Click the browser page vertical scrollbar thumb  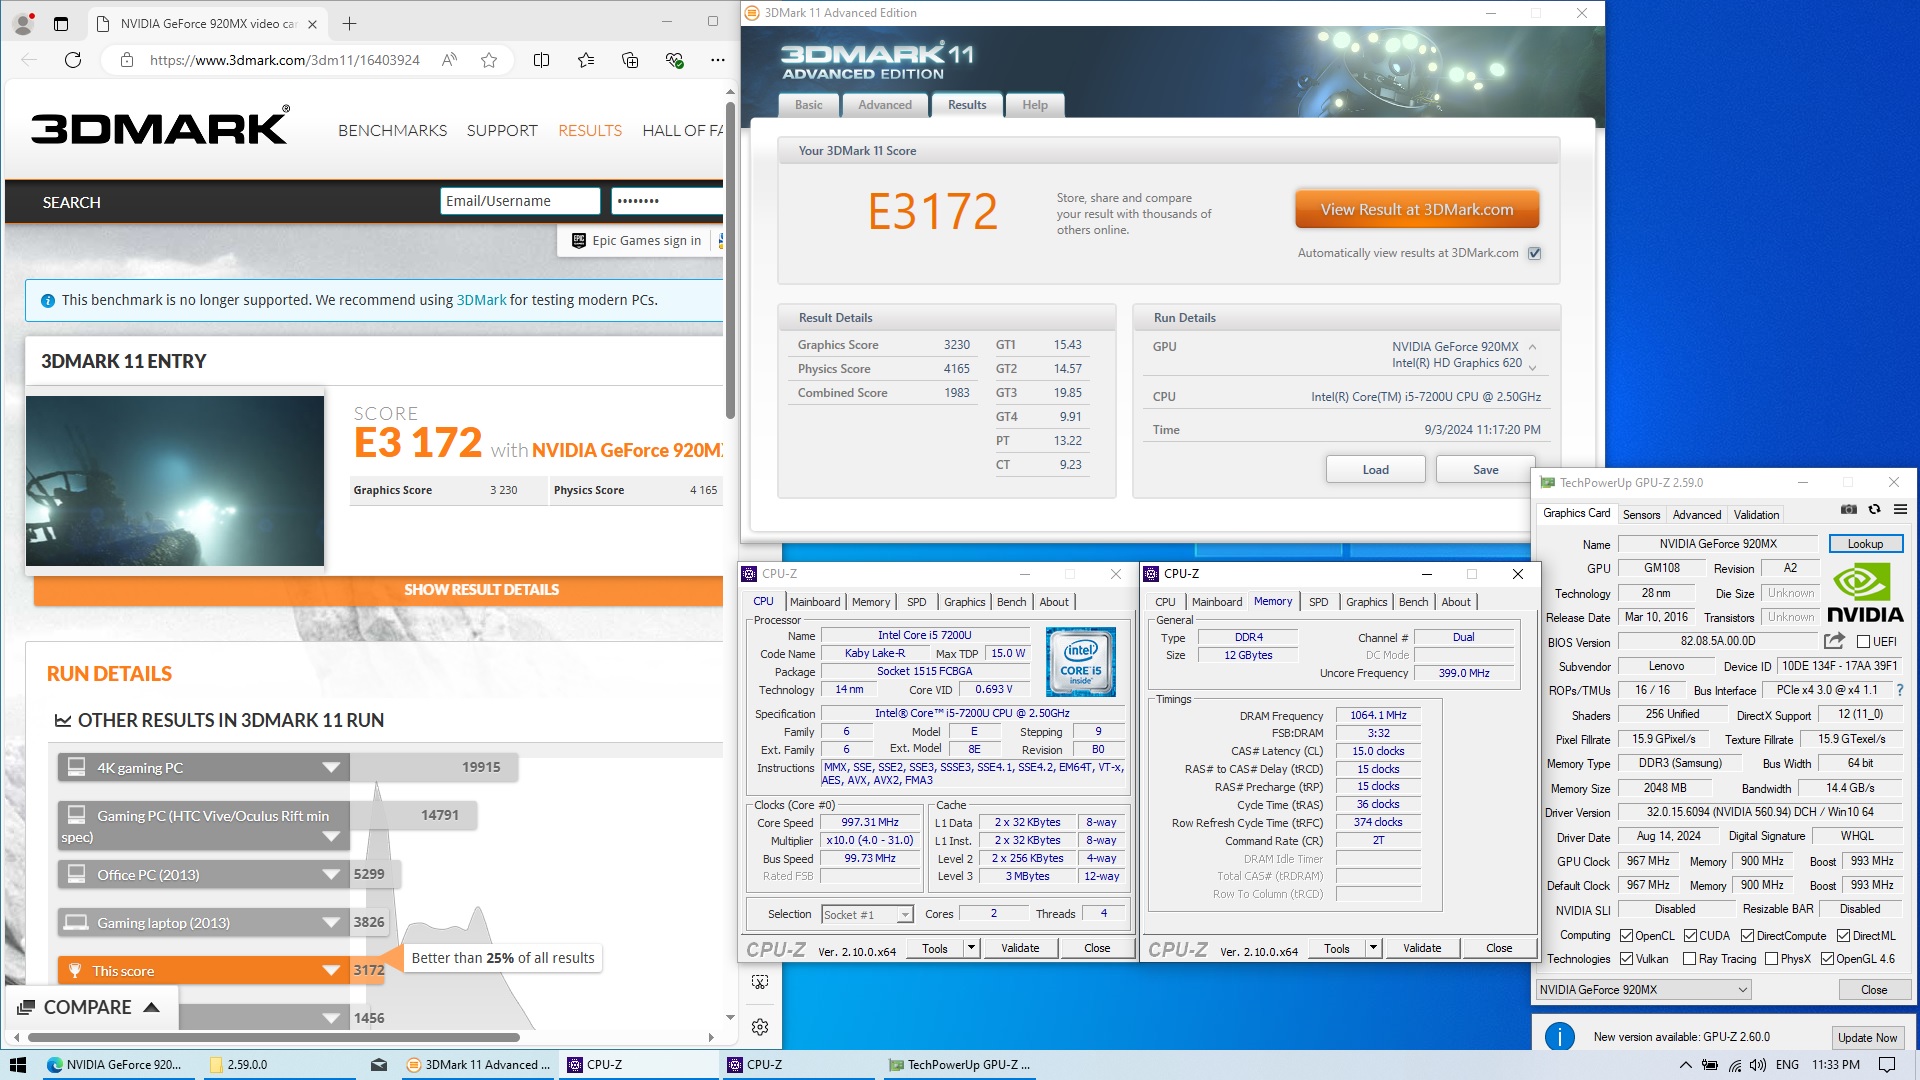pyautogui.click(x=730, y=260)
